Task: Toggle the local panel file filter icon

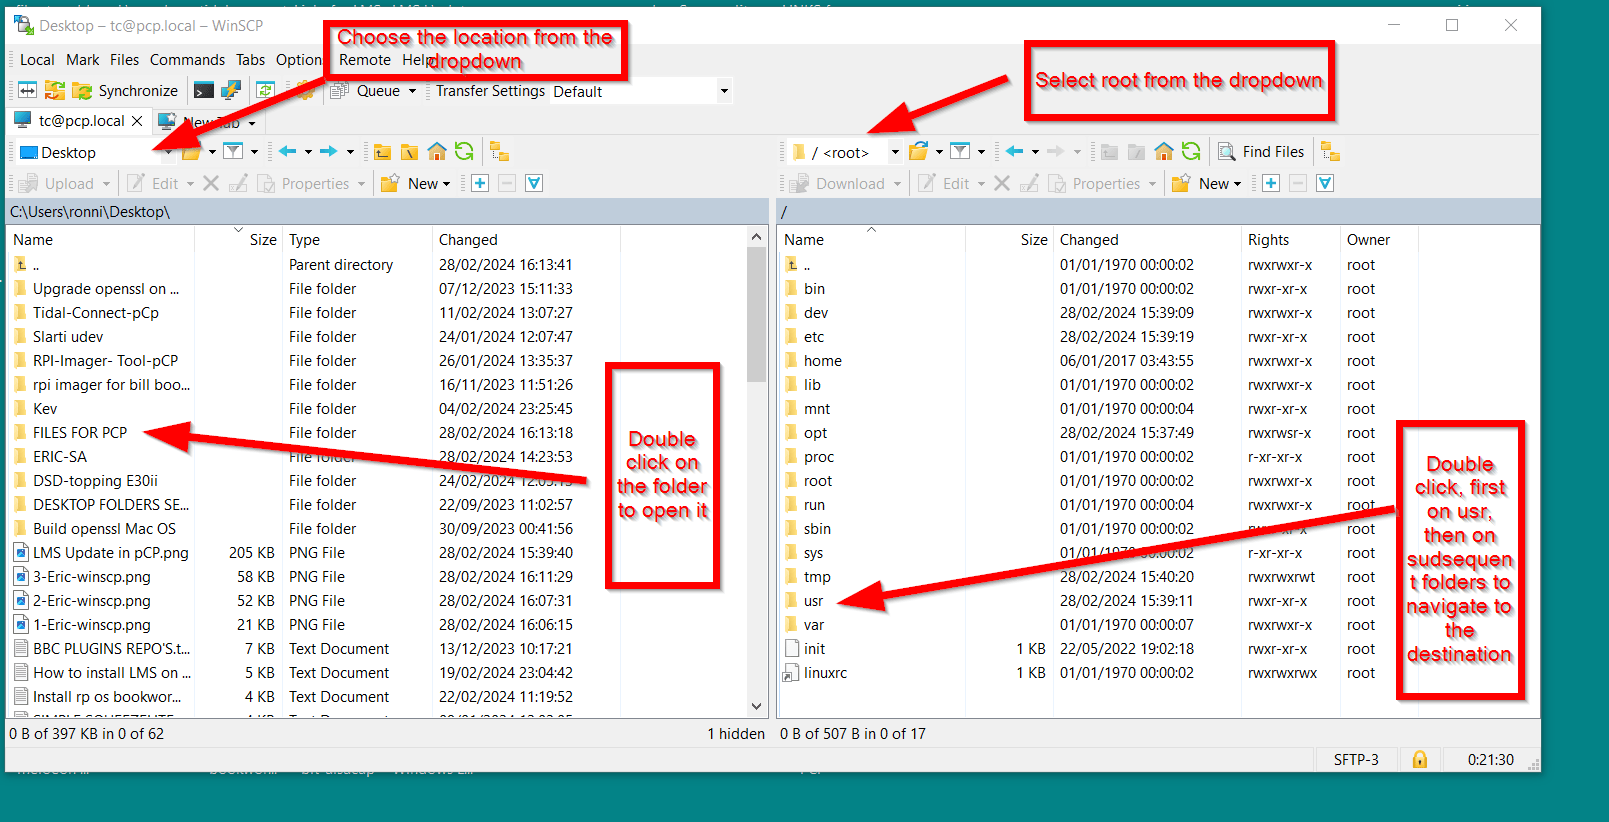Action: click(233, 152)
